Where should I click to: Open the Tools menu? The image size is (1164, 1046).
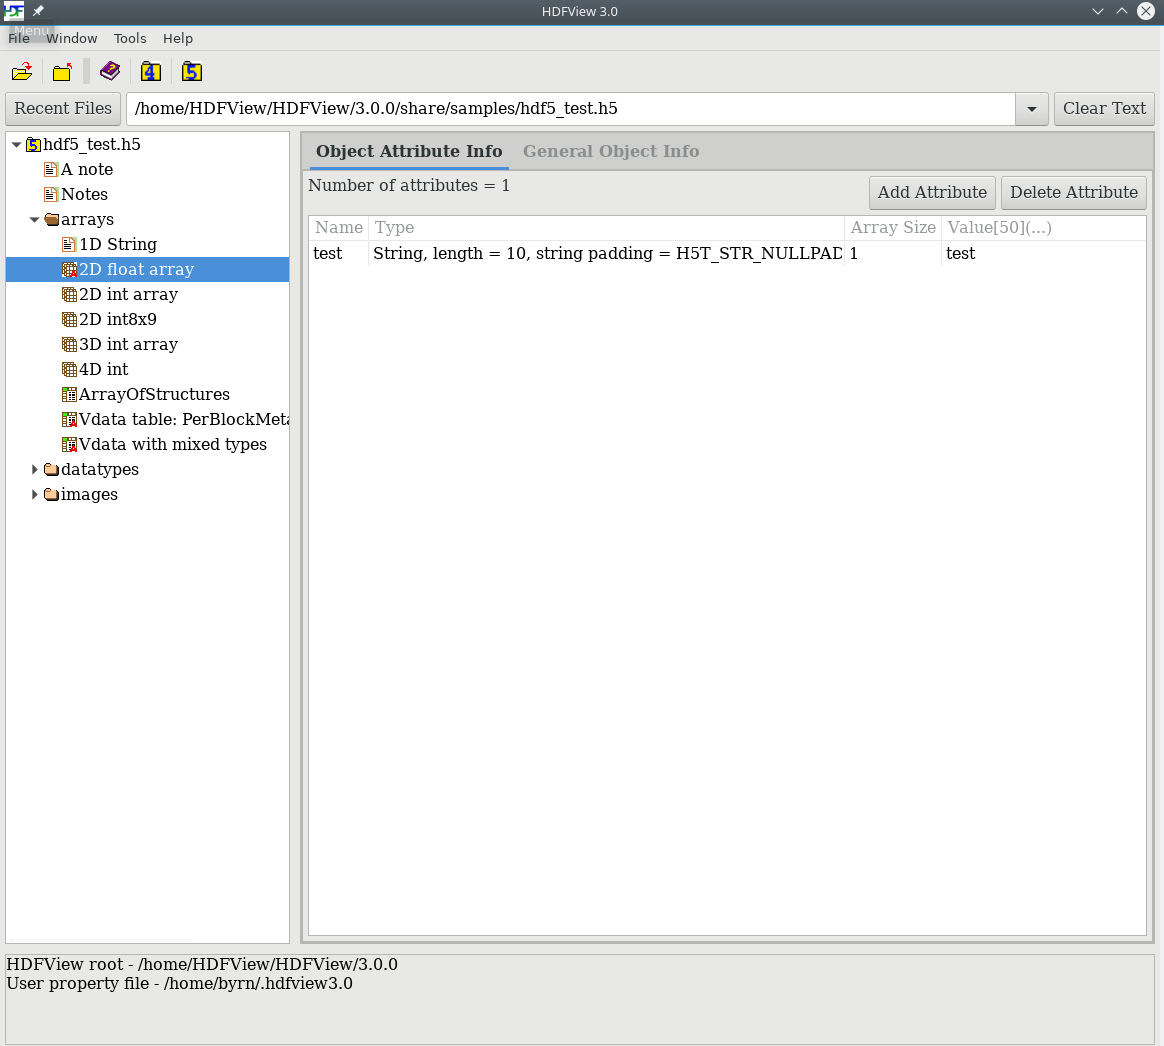click(x=130, y=39)
